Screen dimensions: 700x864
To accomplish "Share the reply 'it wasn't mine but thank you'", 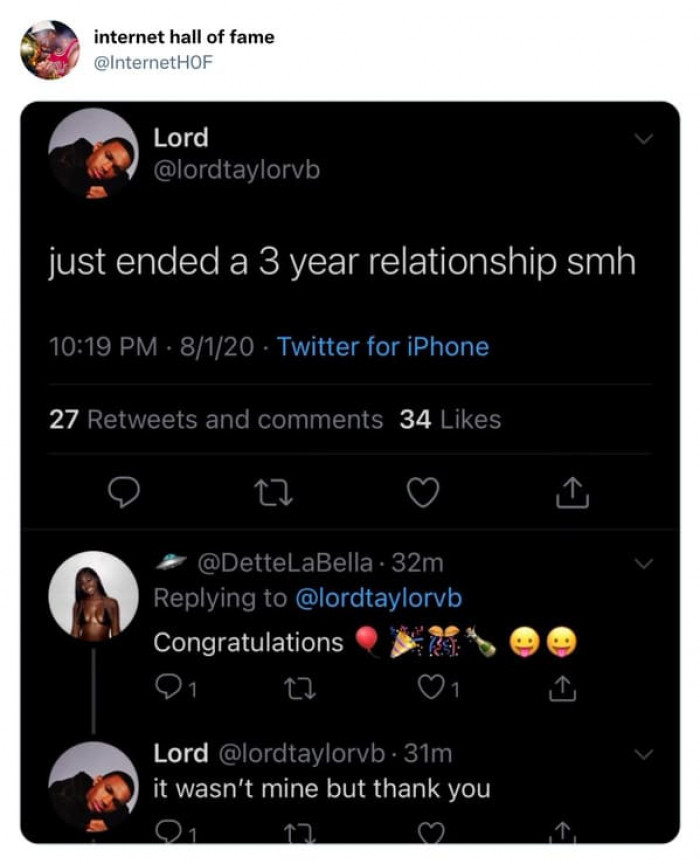I will click(563, 832).
